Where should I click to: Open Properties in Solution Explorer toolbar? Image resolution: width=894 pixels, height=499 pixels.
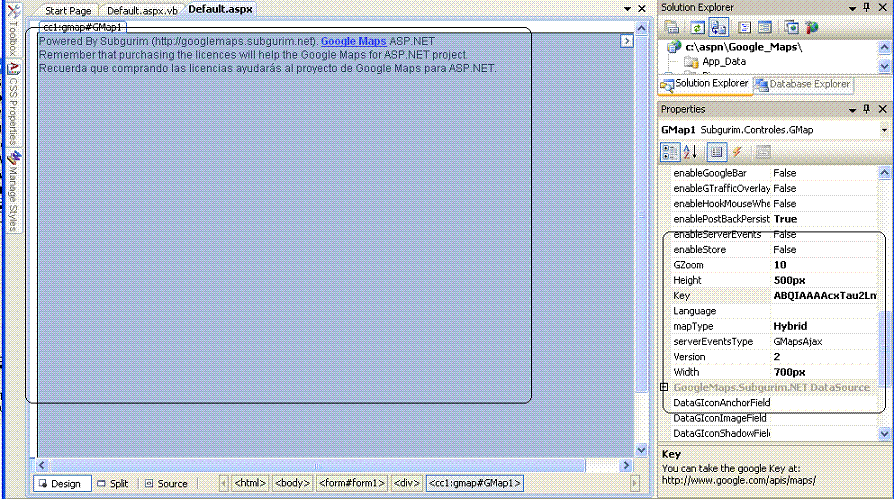672,27
